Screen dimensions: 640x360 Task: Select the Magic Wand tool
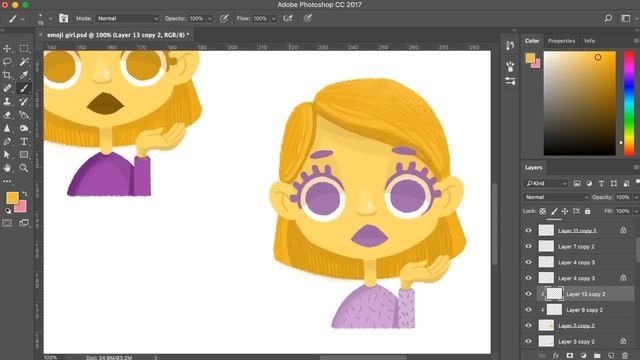click(24, 62)
